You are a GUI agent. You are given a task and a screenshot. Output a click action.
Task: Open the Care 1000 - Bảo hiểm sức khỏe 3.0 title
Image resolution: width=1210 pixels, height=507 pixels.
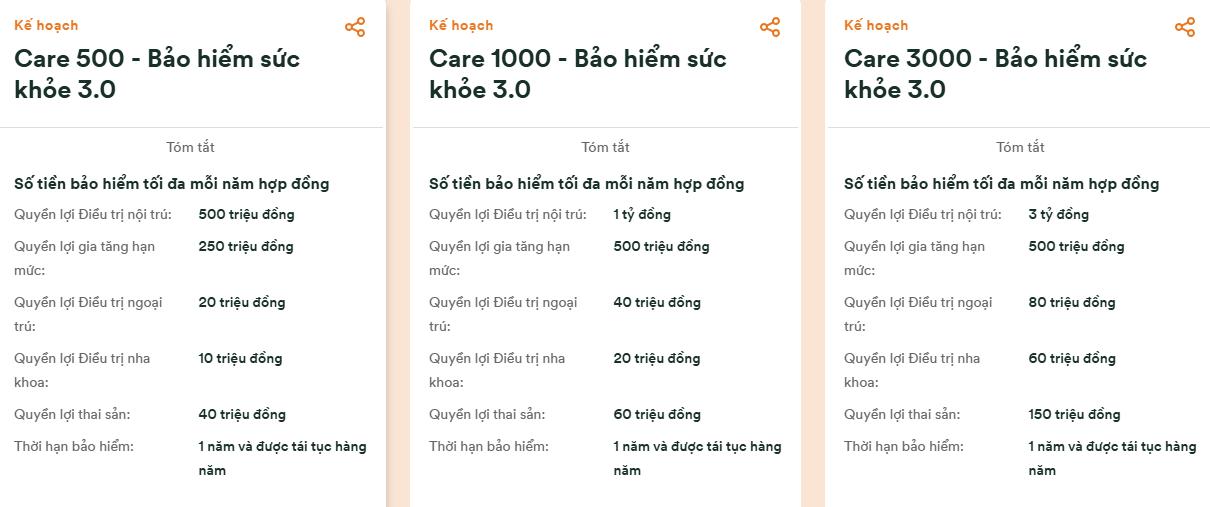(x=578, y=74)
